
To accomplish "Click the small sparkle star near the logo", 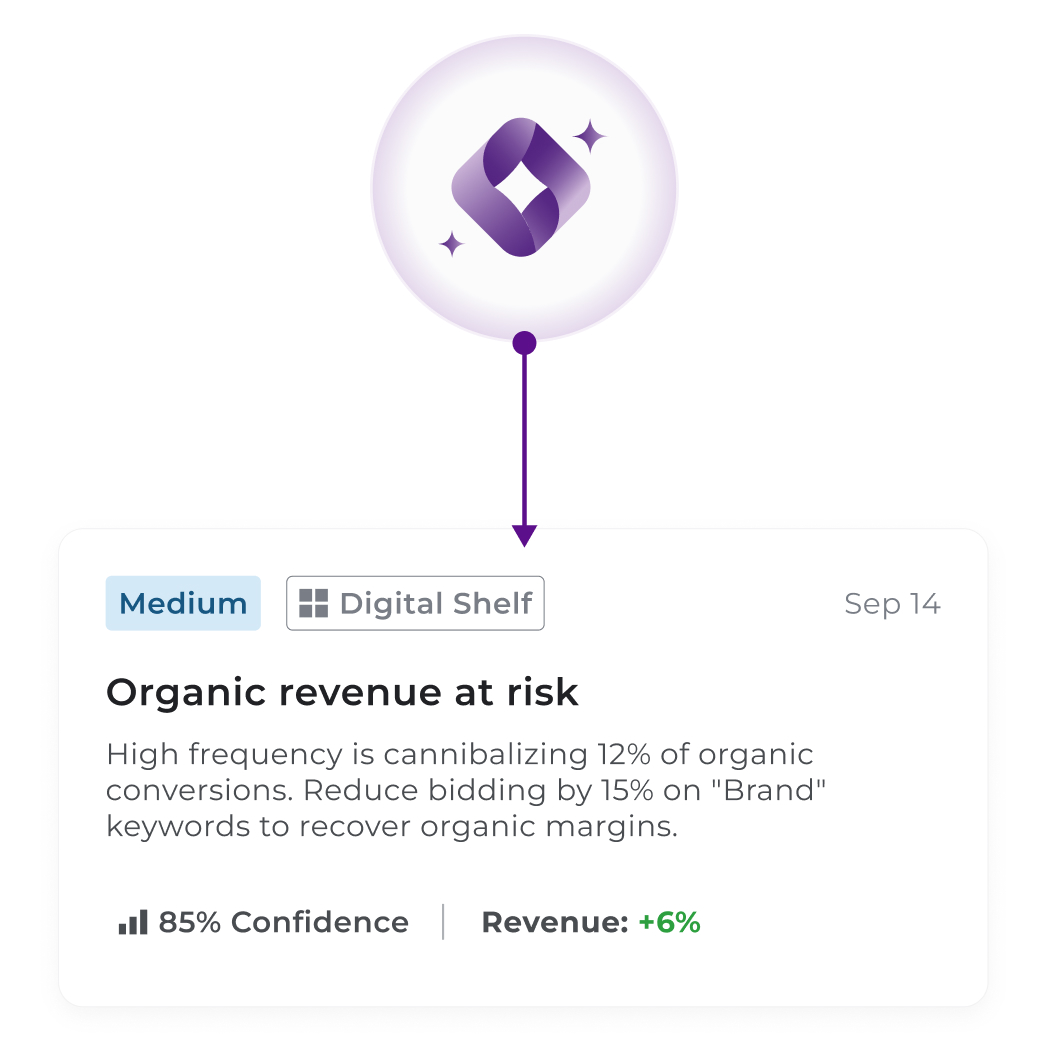I will click(452, 243).
